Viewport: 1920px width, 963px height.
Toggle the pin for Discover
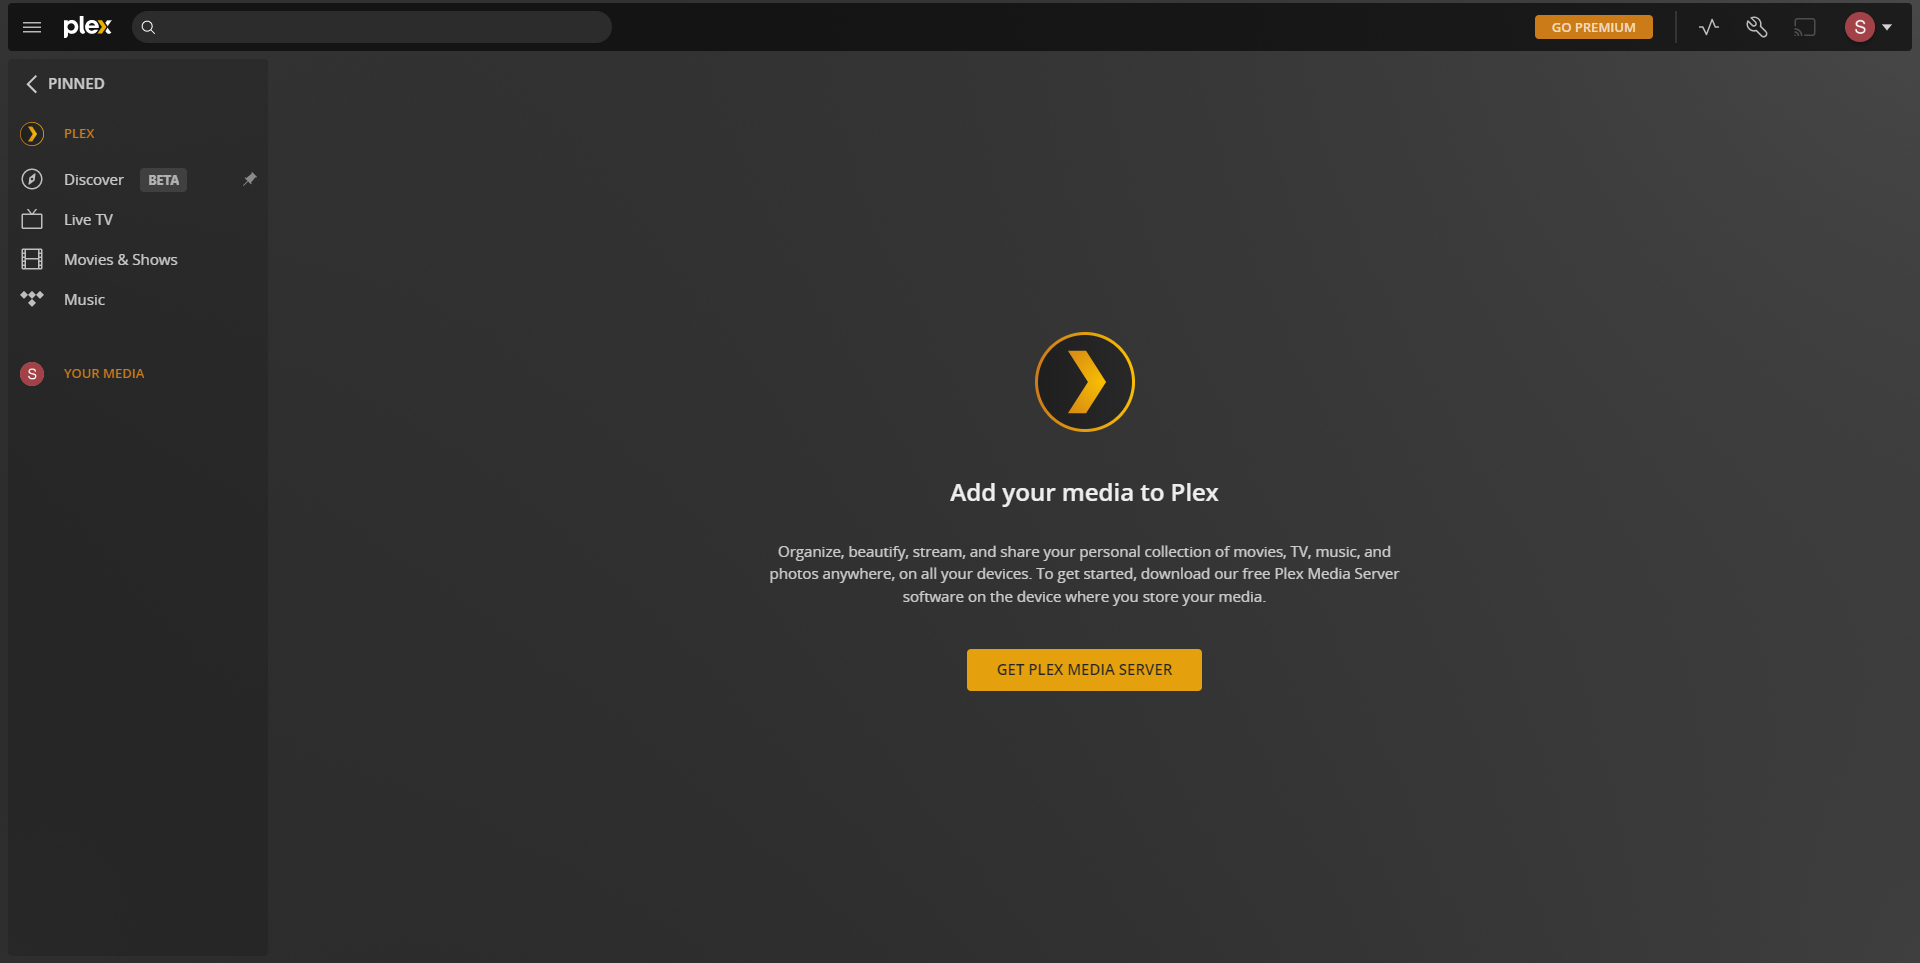point(250,179)
